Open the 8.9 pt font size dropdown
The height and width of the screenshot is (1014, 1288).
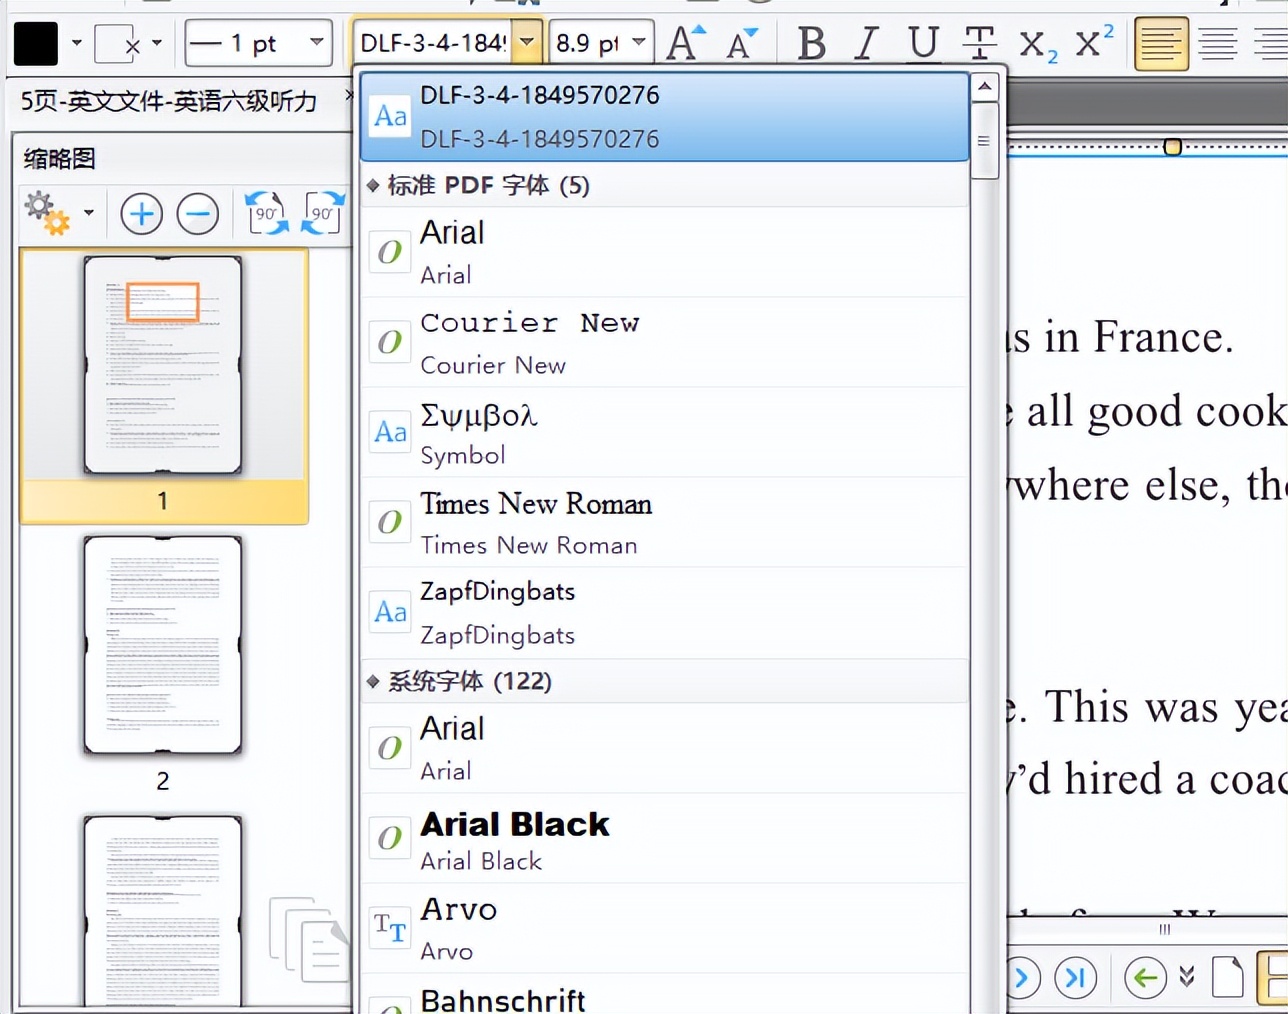pos(639,43)
